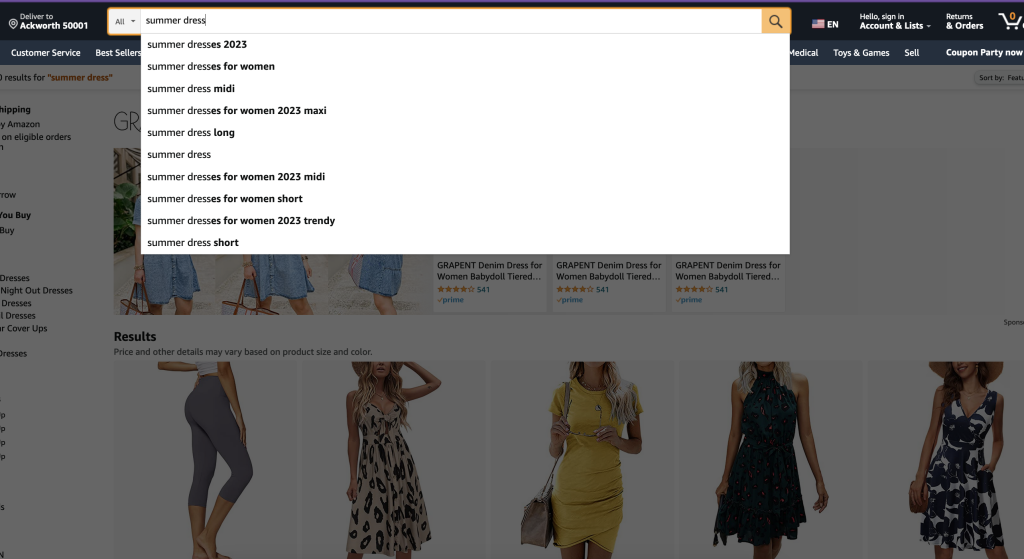Expand Account & Lists dropdown
1024x559 pixels.
[895, 21]
